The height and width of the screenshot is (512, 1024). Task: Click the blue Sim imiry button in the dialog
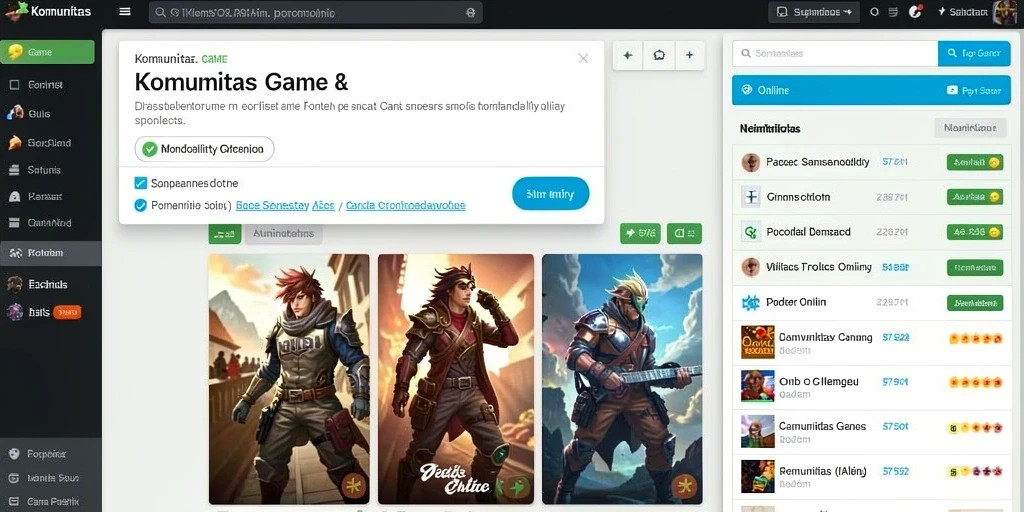[x=551, y=194]
